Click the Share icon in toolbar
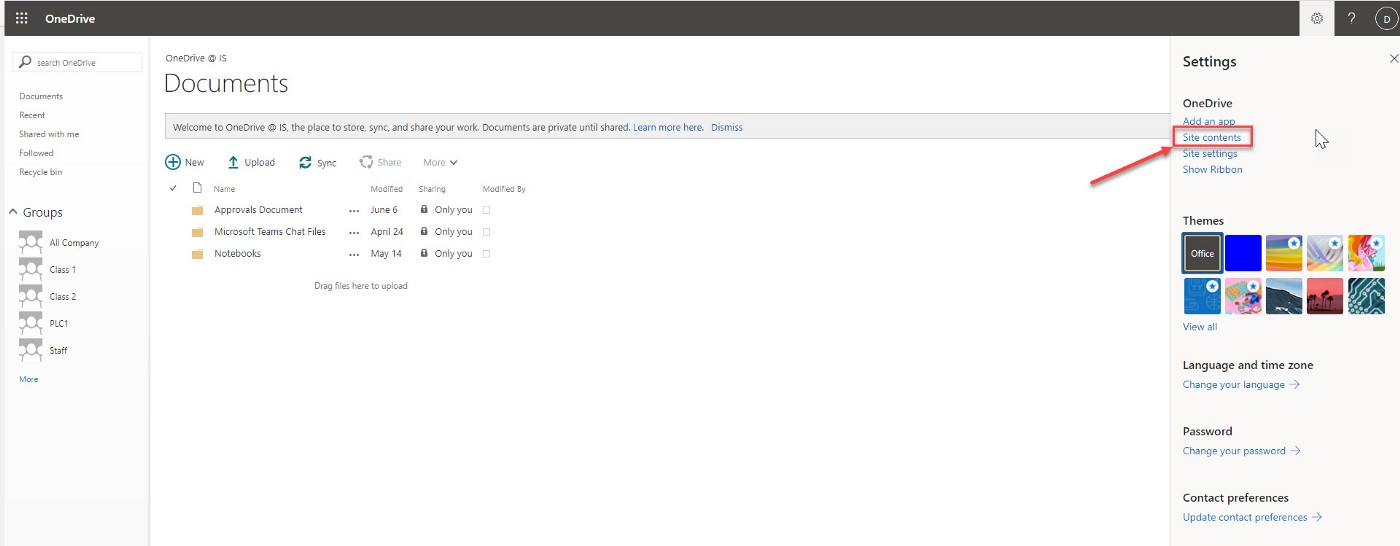 [x=366, y=162]
